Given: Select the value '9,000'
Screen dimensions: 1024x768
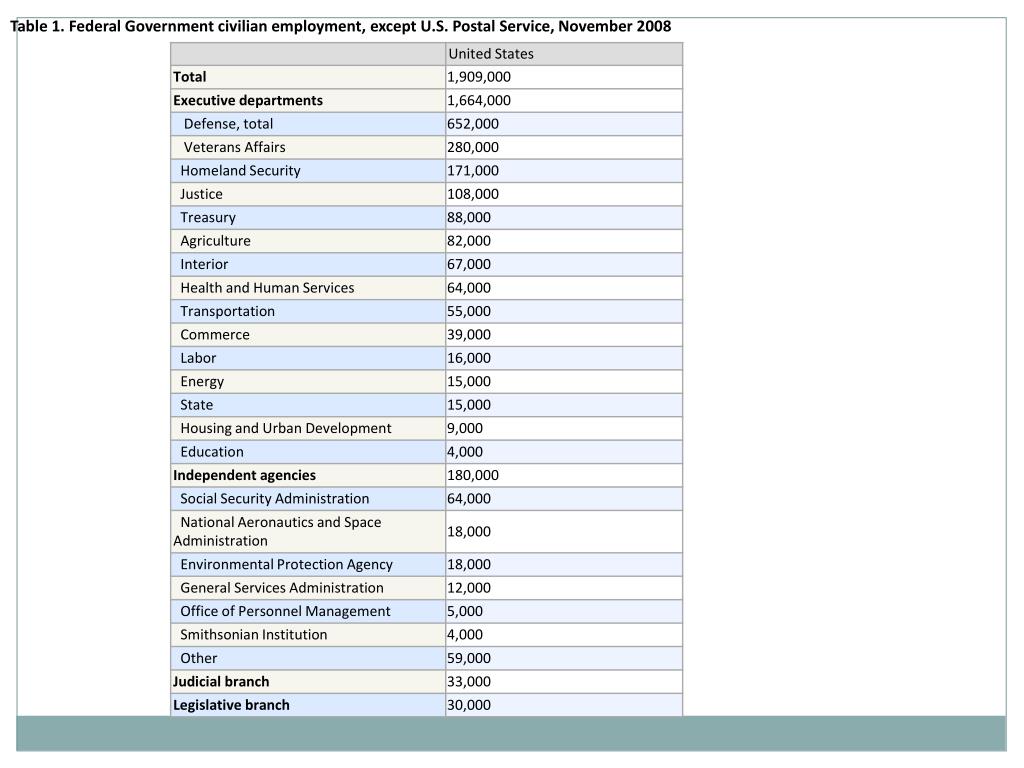Looking at the screenshot, I should (x=465, y=429).
